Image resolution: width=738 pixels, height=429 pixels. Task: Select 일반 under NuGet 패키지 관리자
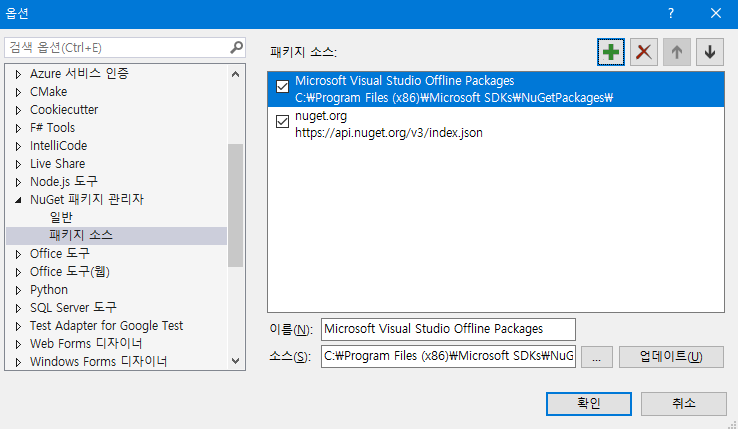[61, 218]
